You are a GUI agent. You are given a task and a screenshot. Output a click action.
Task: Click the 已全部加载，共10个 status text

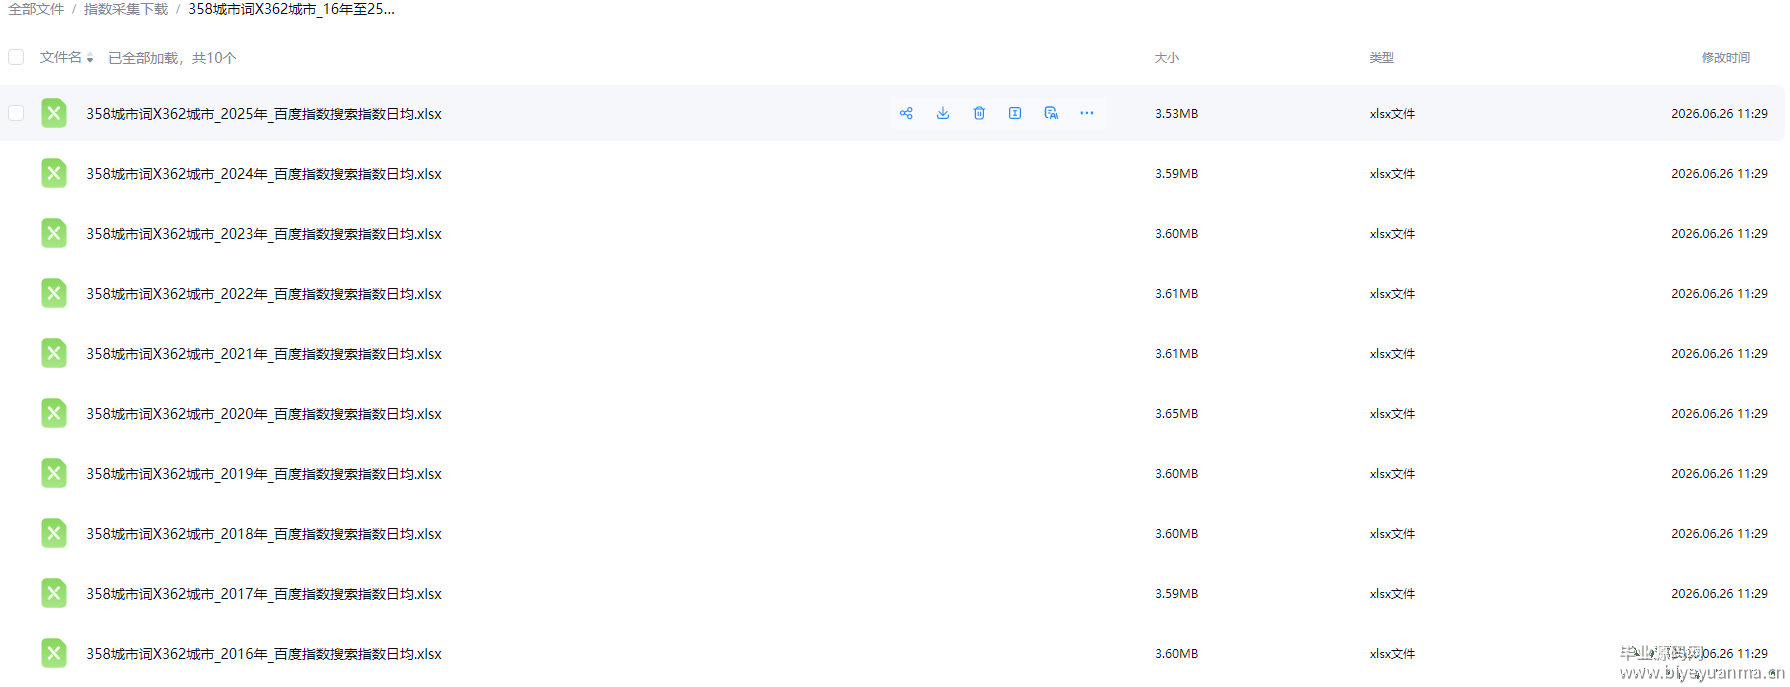pos(172,58)
